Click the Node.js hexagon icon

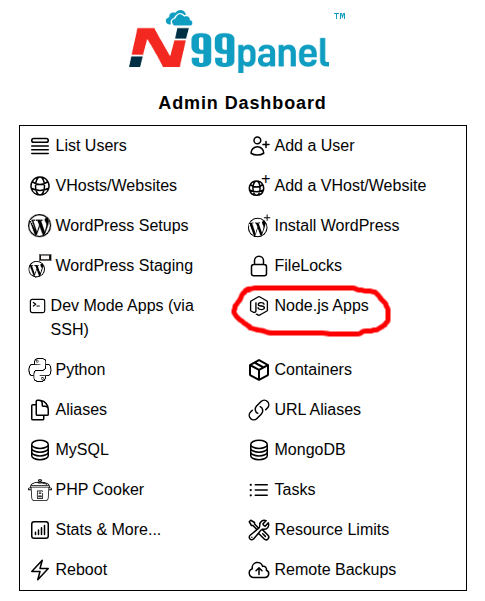tap(259, 306)
